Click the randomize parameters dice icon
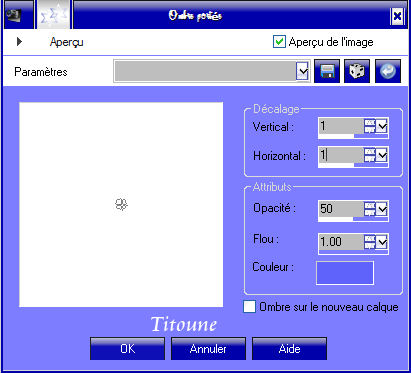This screenshot has height=373, width=411. tap(357, 71)
